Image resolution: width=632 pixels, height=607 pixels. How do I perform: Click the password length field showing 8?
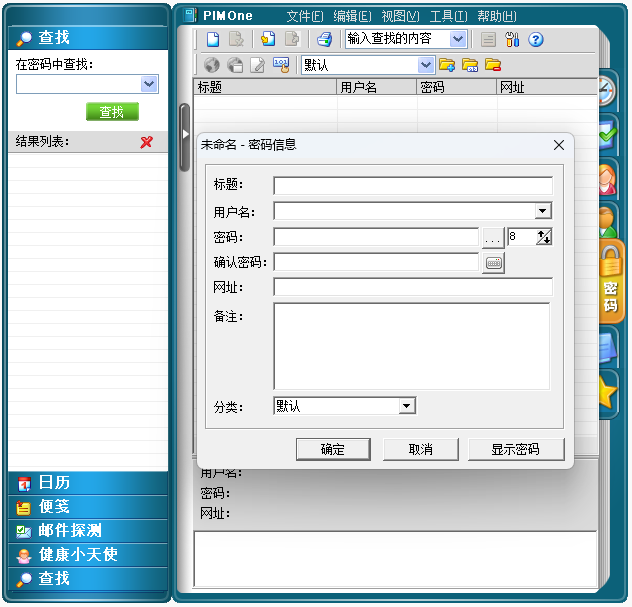[522, 237]
